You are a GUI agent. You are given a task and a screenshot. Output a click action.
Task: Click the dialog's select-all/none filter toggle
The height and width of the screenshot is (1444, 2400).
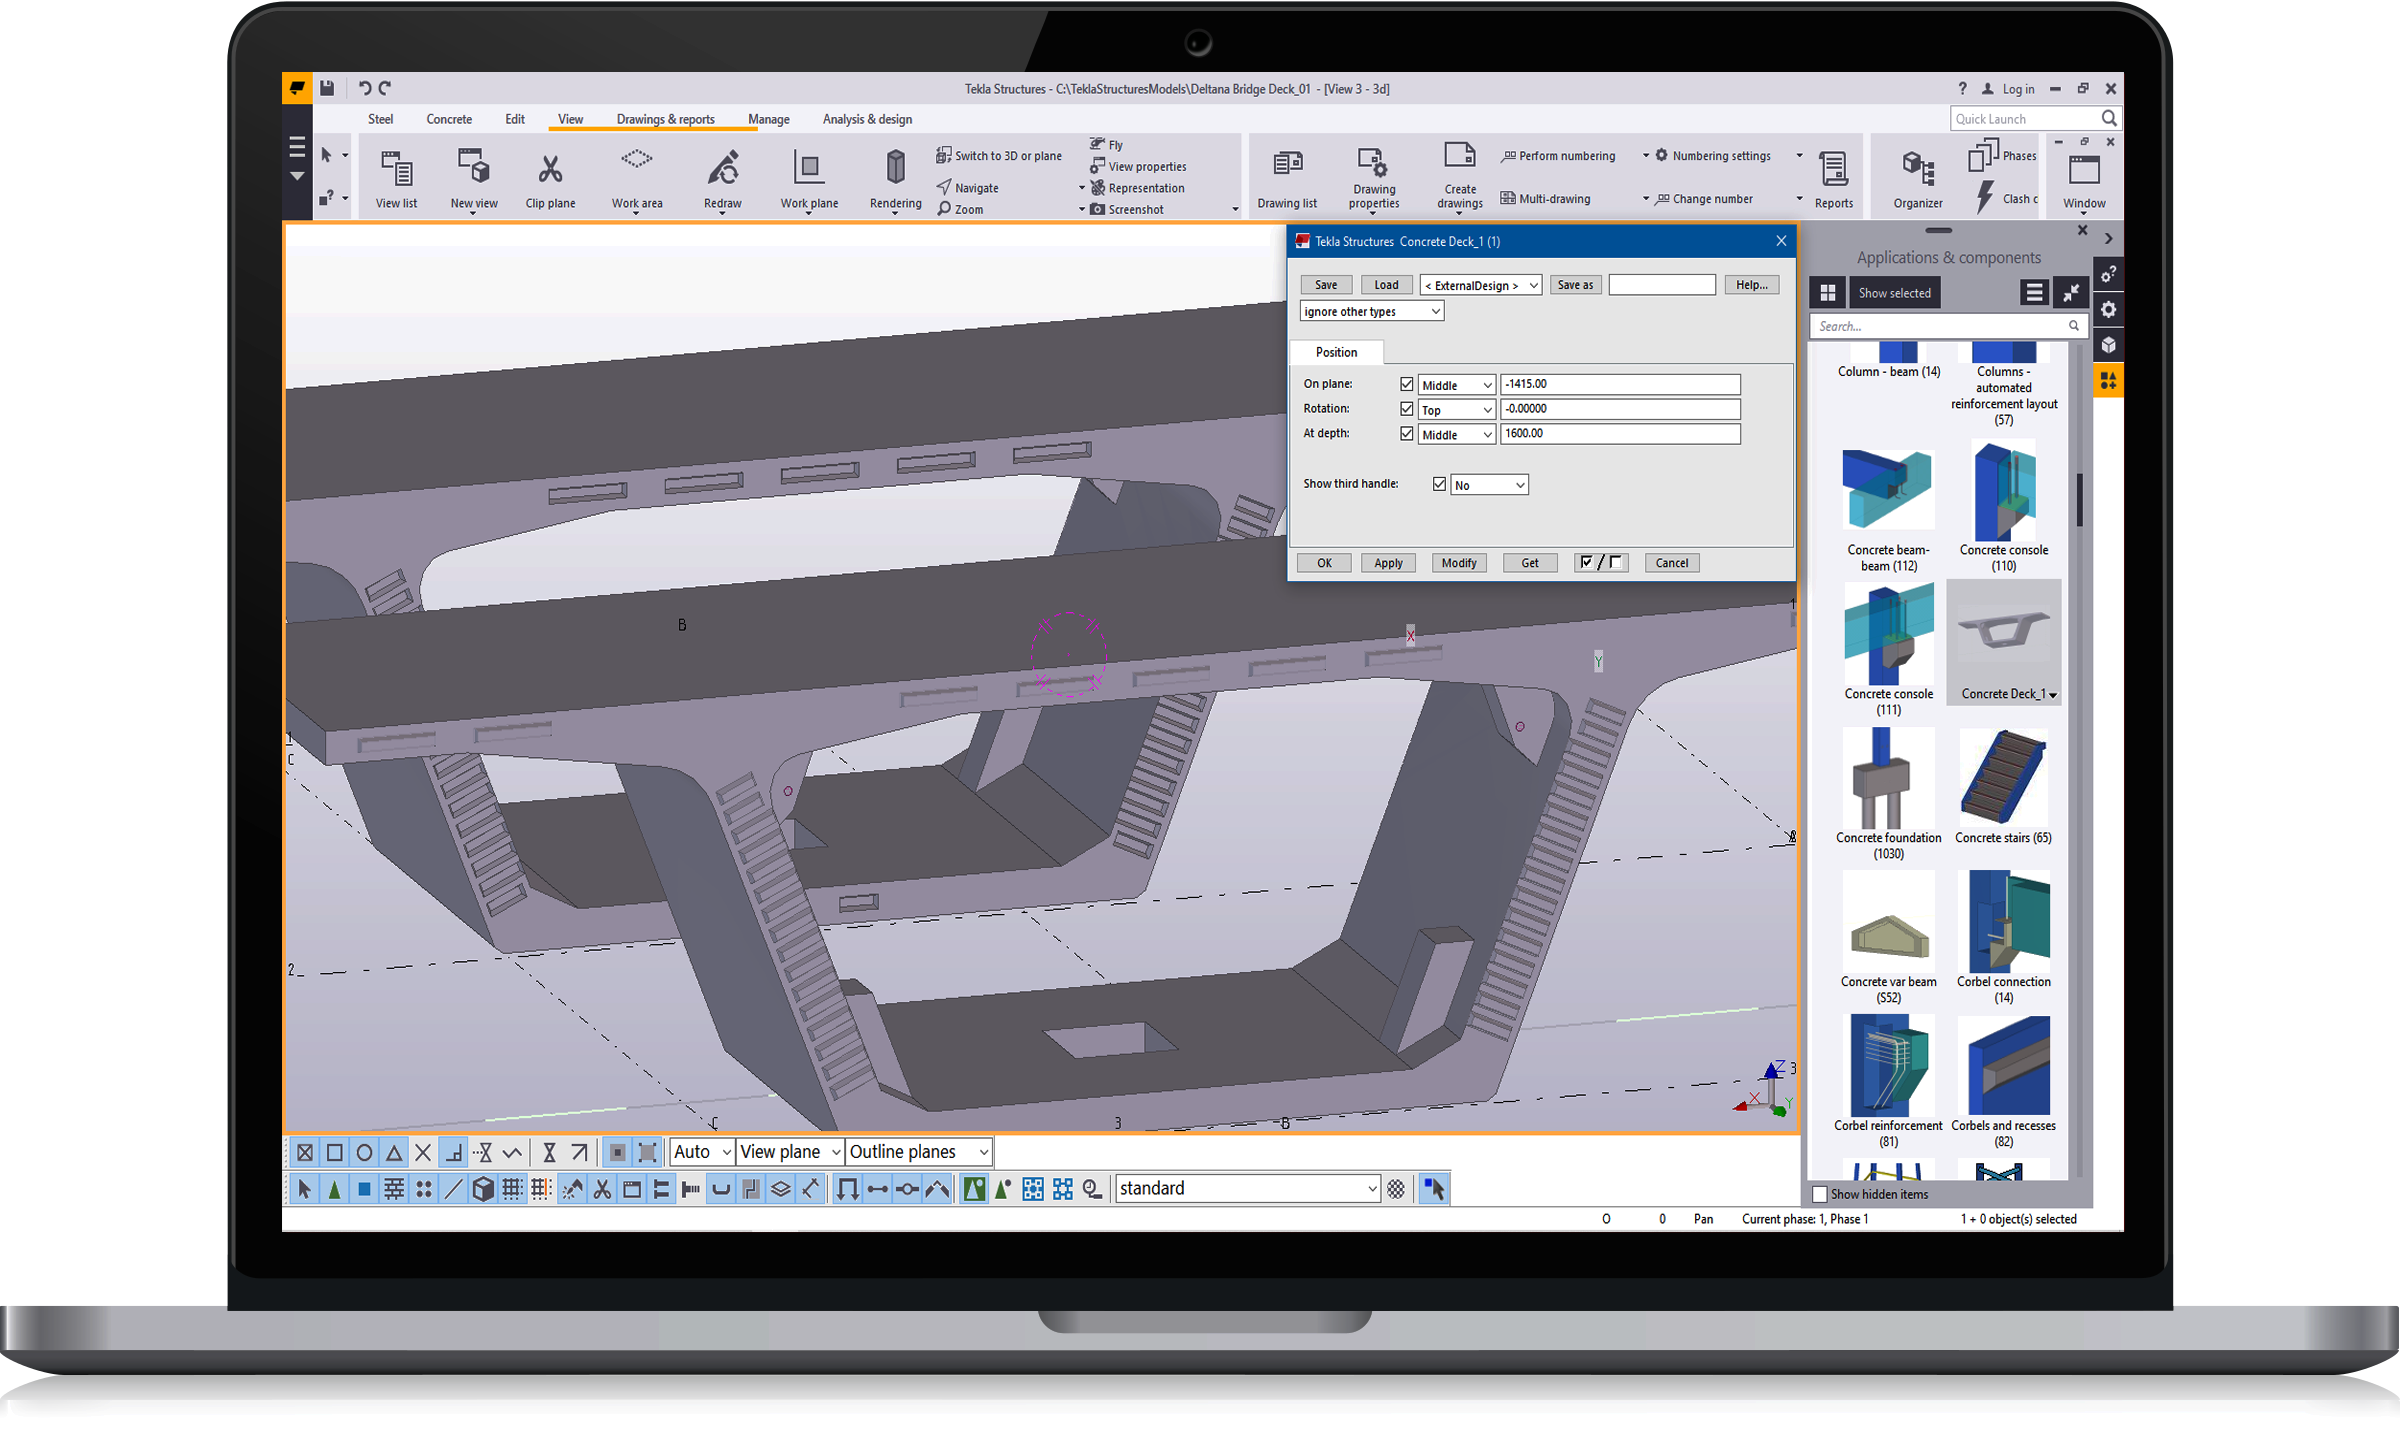click(x=1601, y=563)
